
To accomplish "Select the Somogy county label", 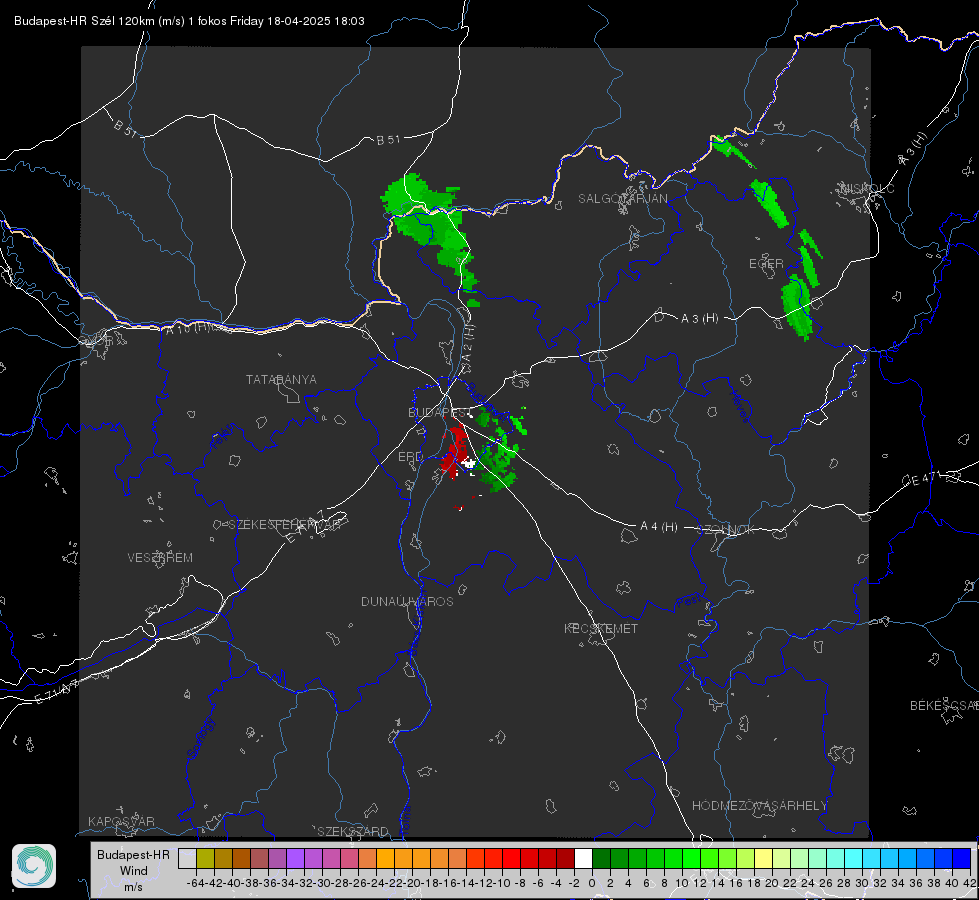I will 199,738.
